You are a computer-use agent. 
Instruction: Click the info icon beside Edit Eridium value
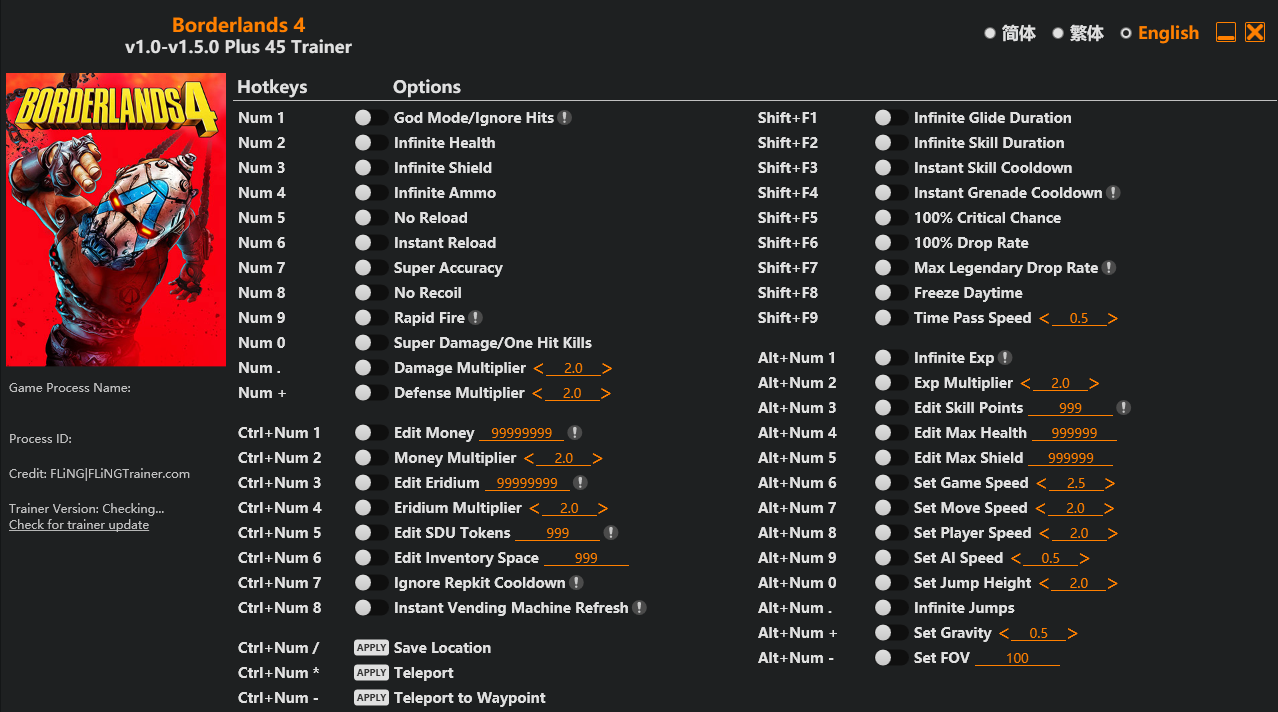[x=580, y=483]
